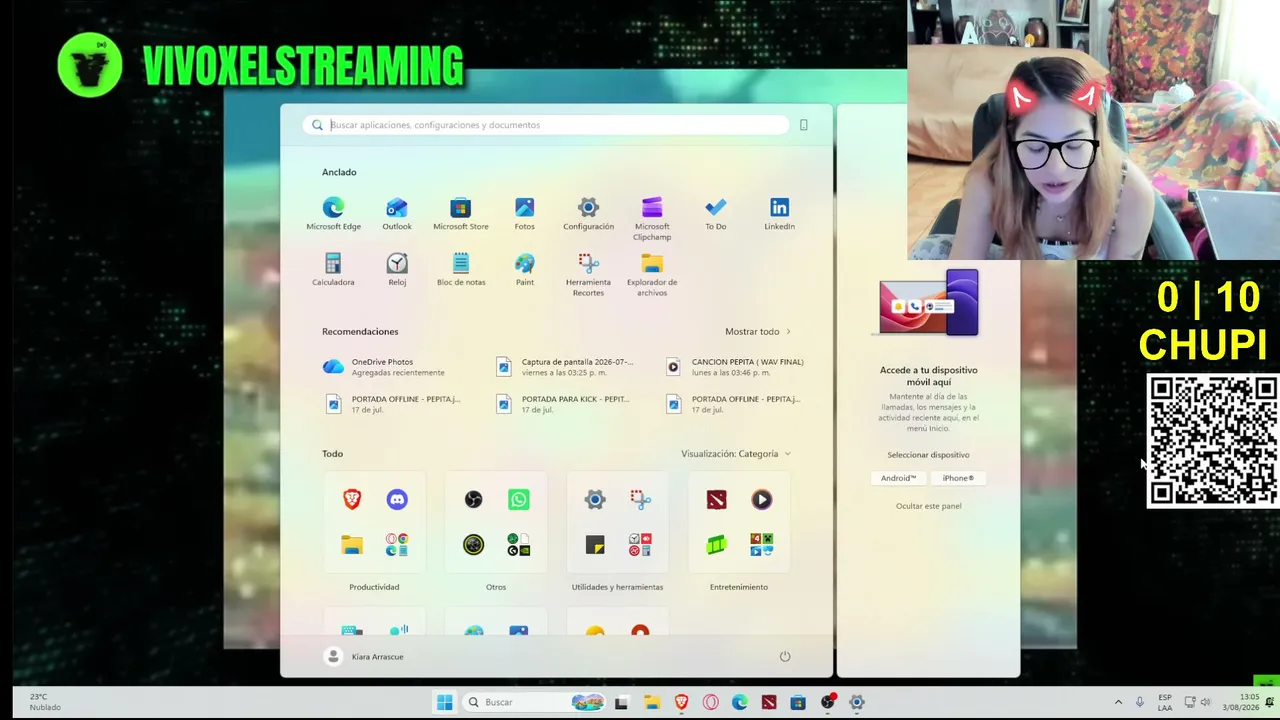Screen dimensions: 1280x720
Task: Open Visualización: Categoría dropdown
Action: pyautogui.click(x=736, y=454)
